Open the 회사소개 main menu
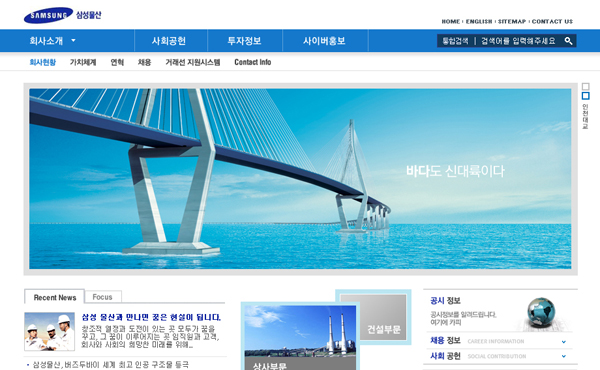Image resolution: width=600 pixels, height=370 pixels. click(46, 41)
